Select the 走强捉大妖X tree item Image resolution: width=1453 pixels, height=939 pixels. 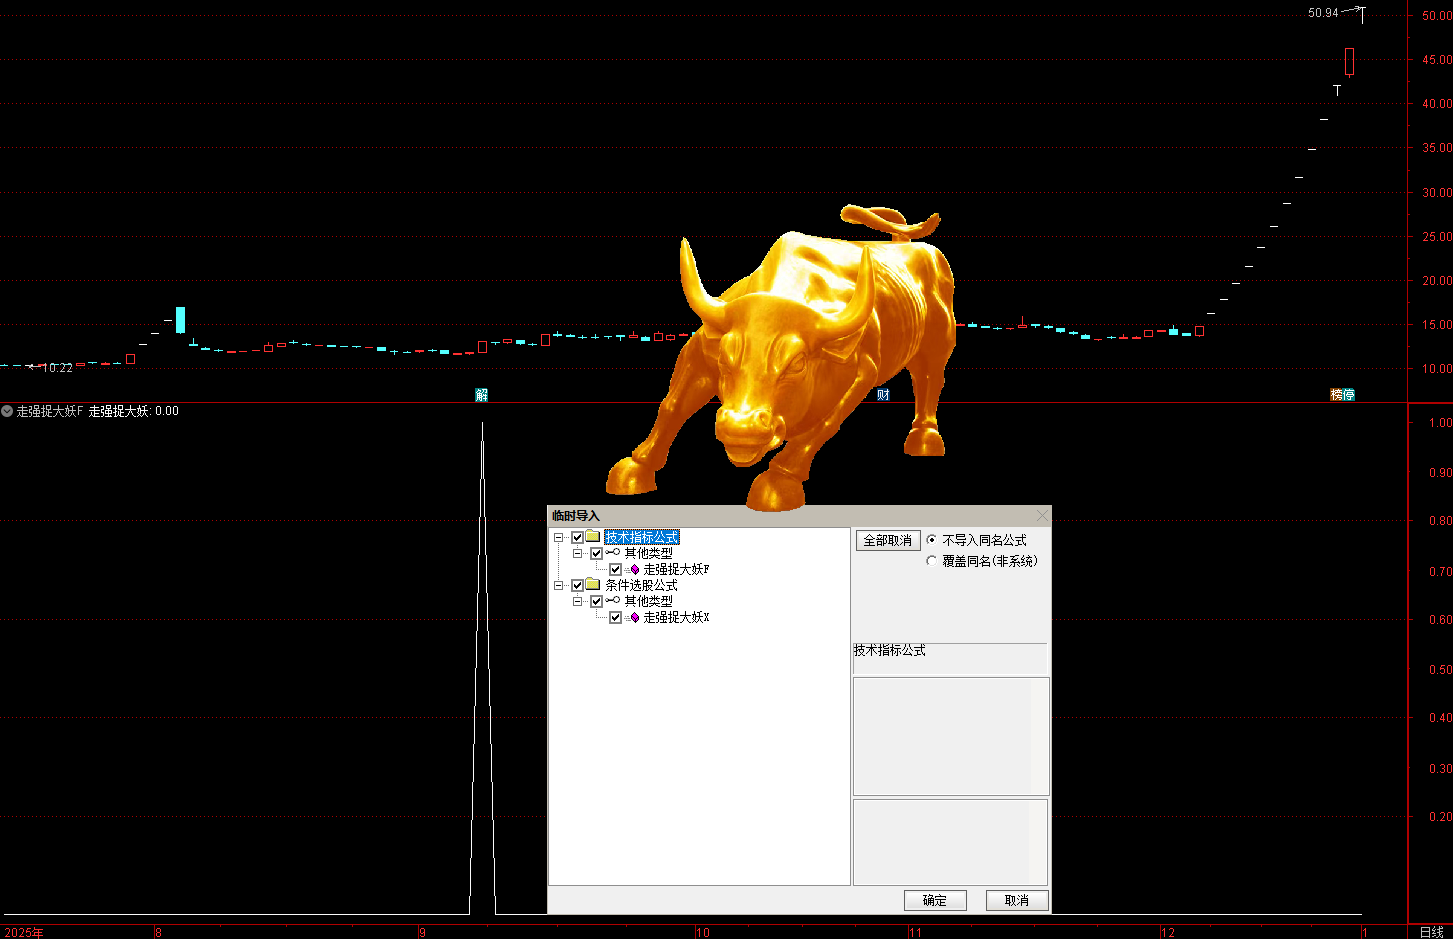pyautogui.click(x=676, y=617)
